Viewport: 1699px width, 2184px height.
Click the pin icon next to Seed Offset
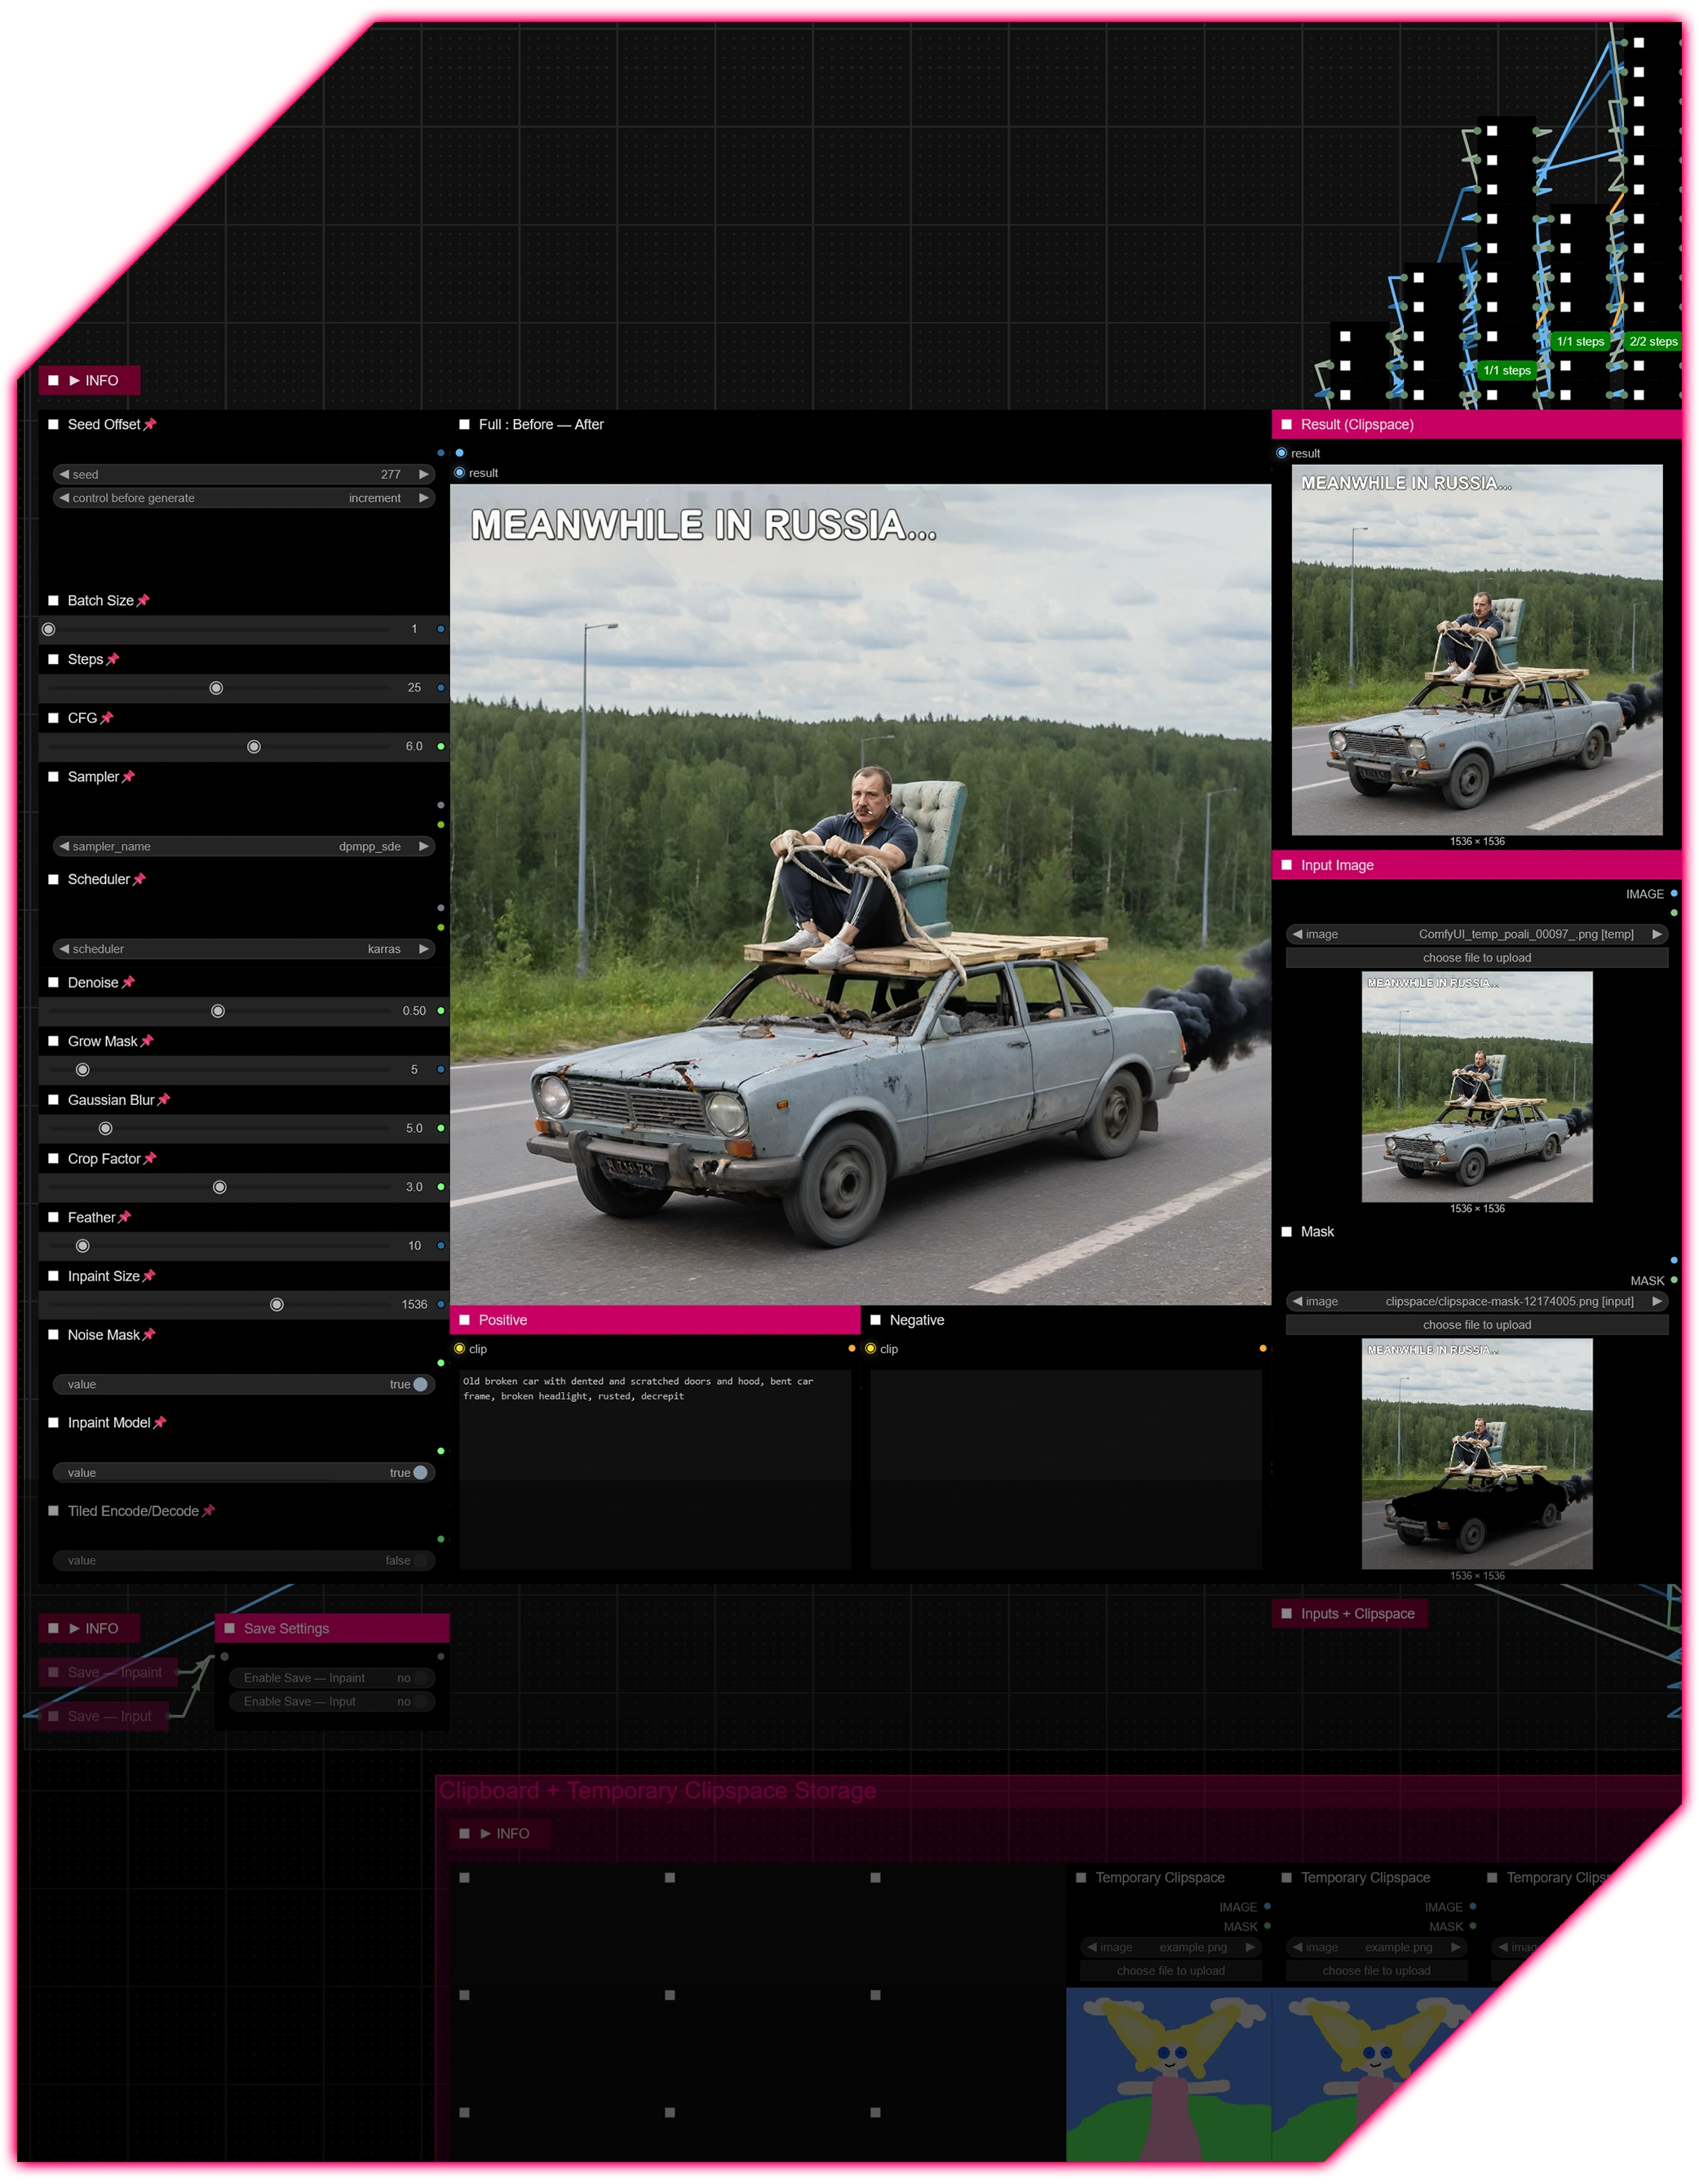150,424
